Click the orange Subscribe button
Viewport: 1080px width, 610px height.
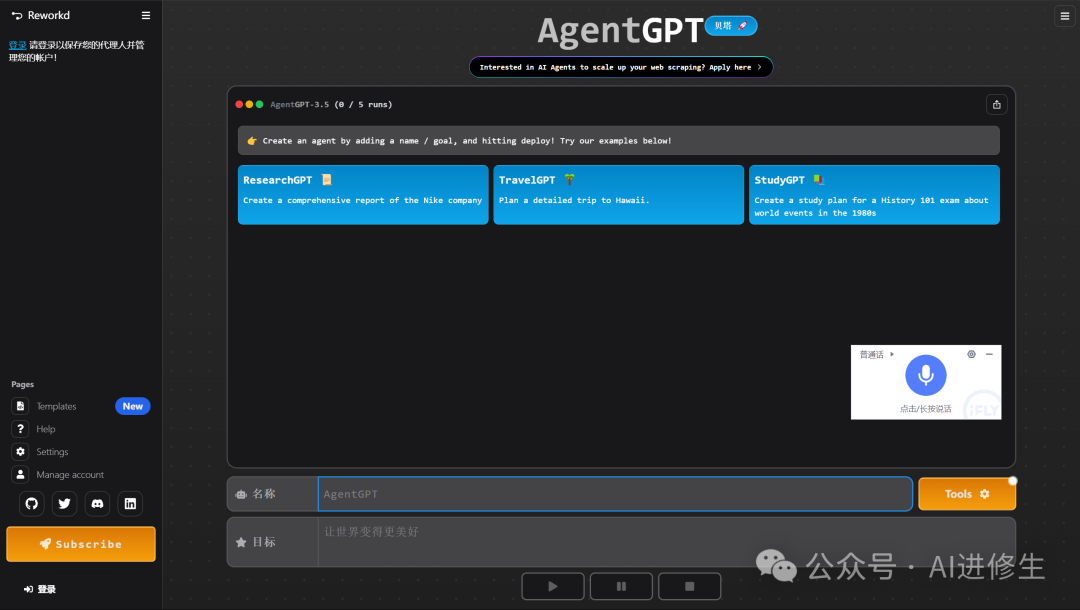pyautogui.click(x=81, y=544)
